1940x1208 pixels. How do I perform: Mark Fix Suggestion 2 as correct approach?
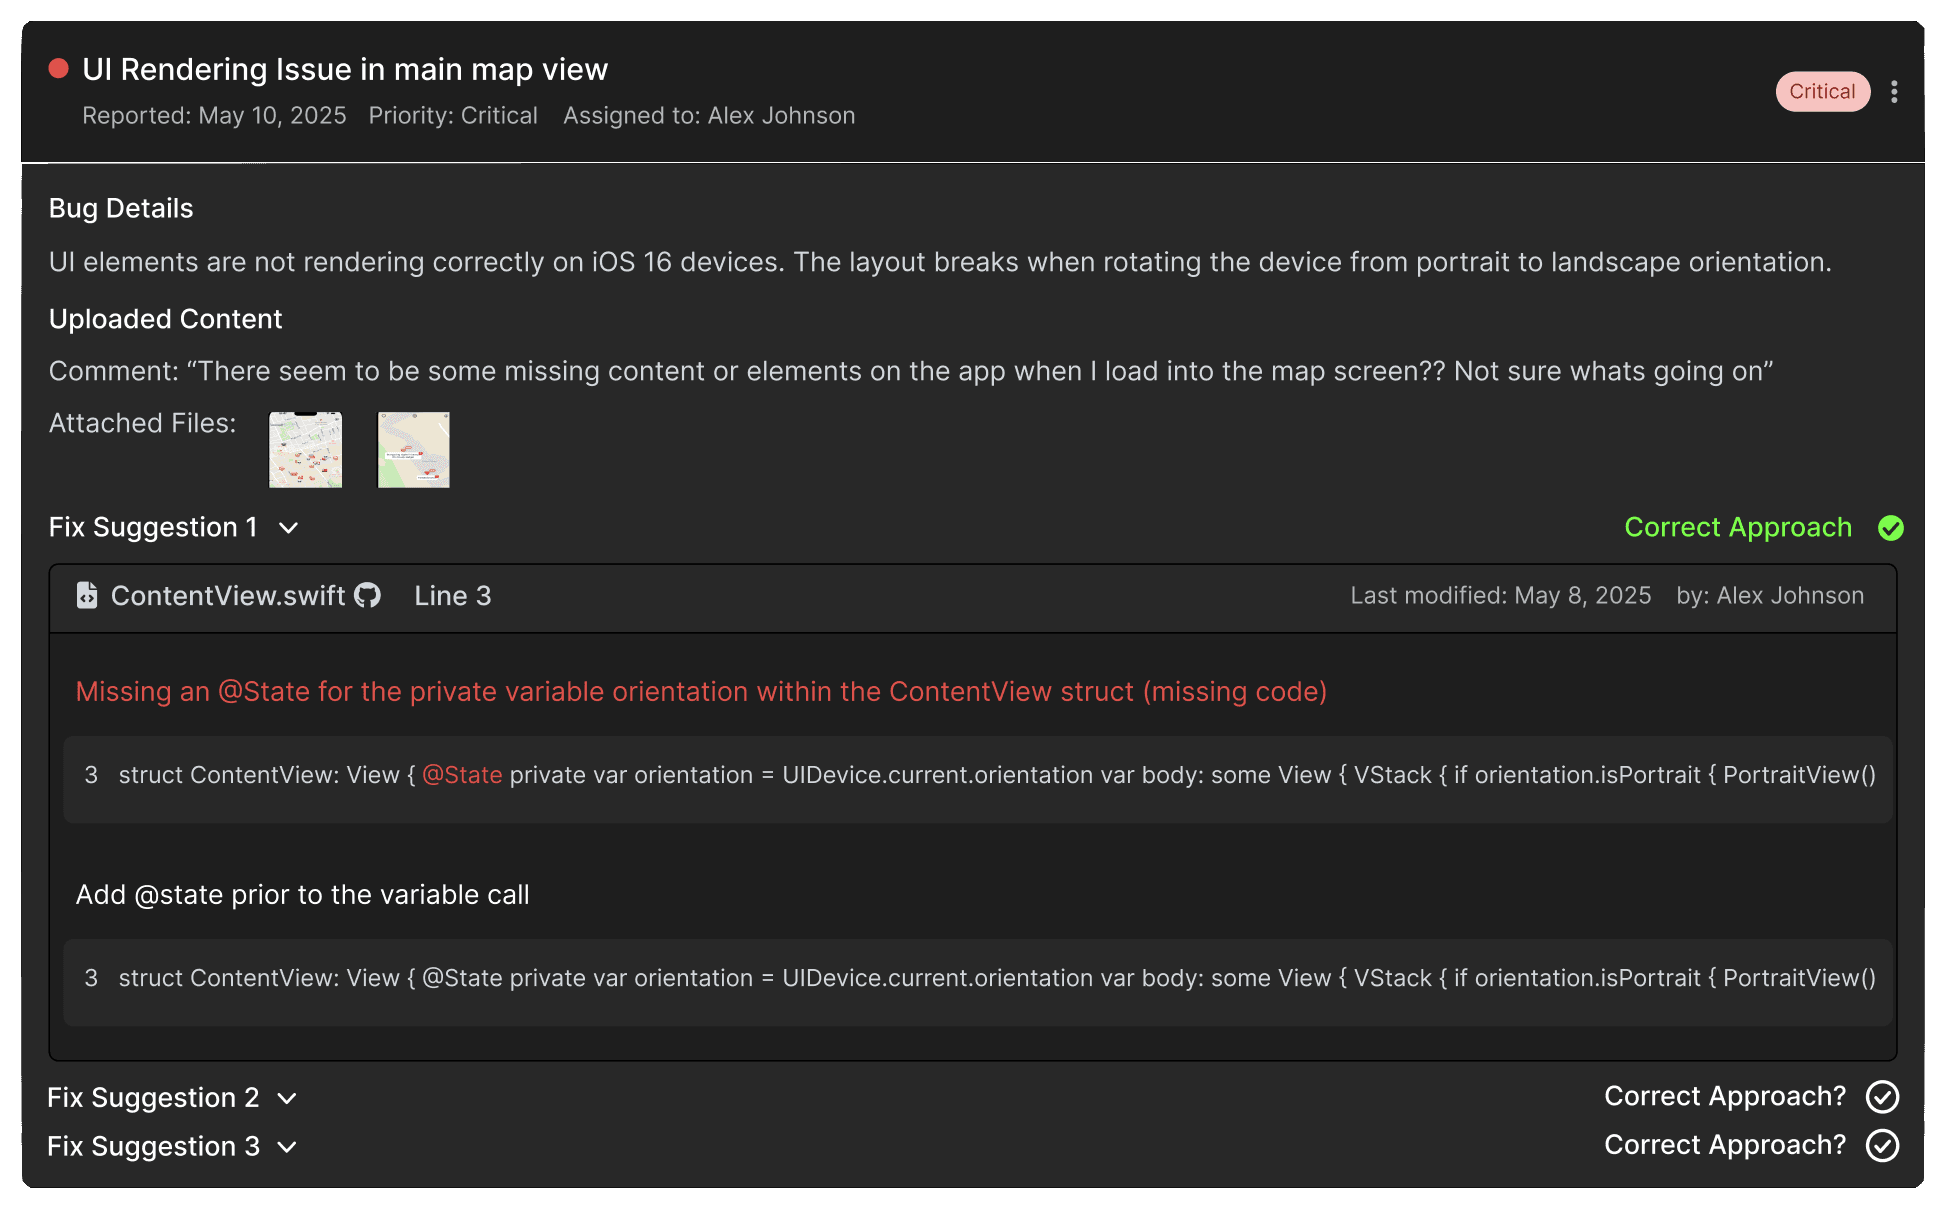(x=1882, y=1097)
